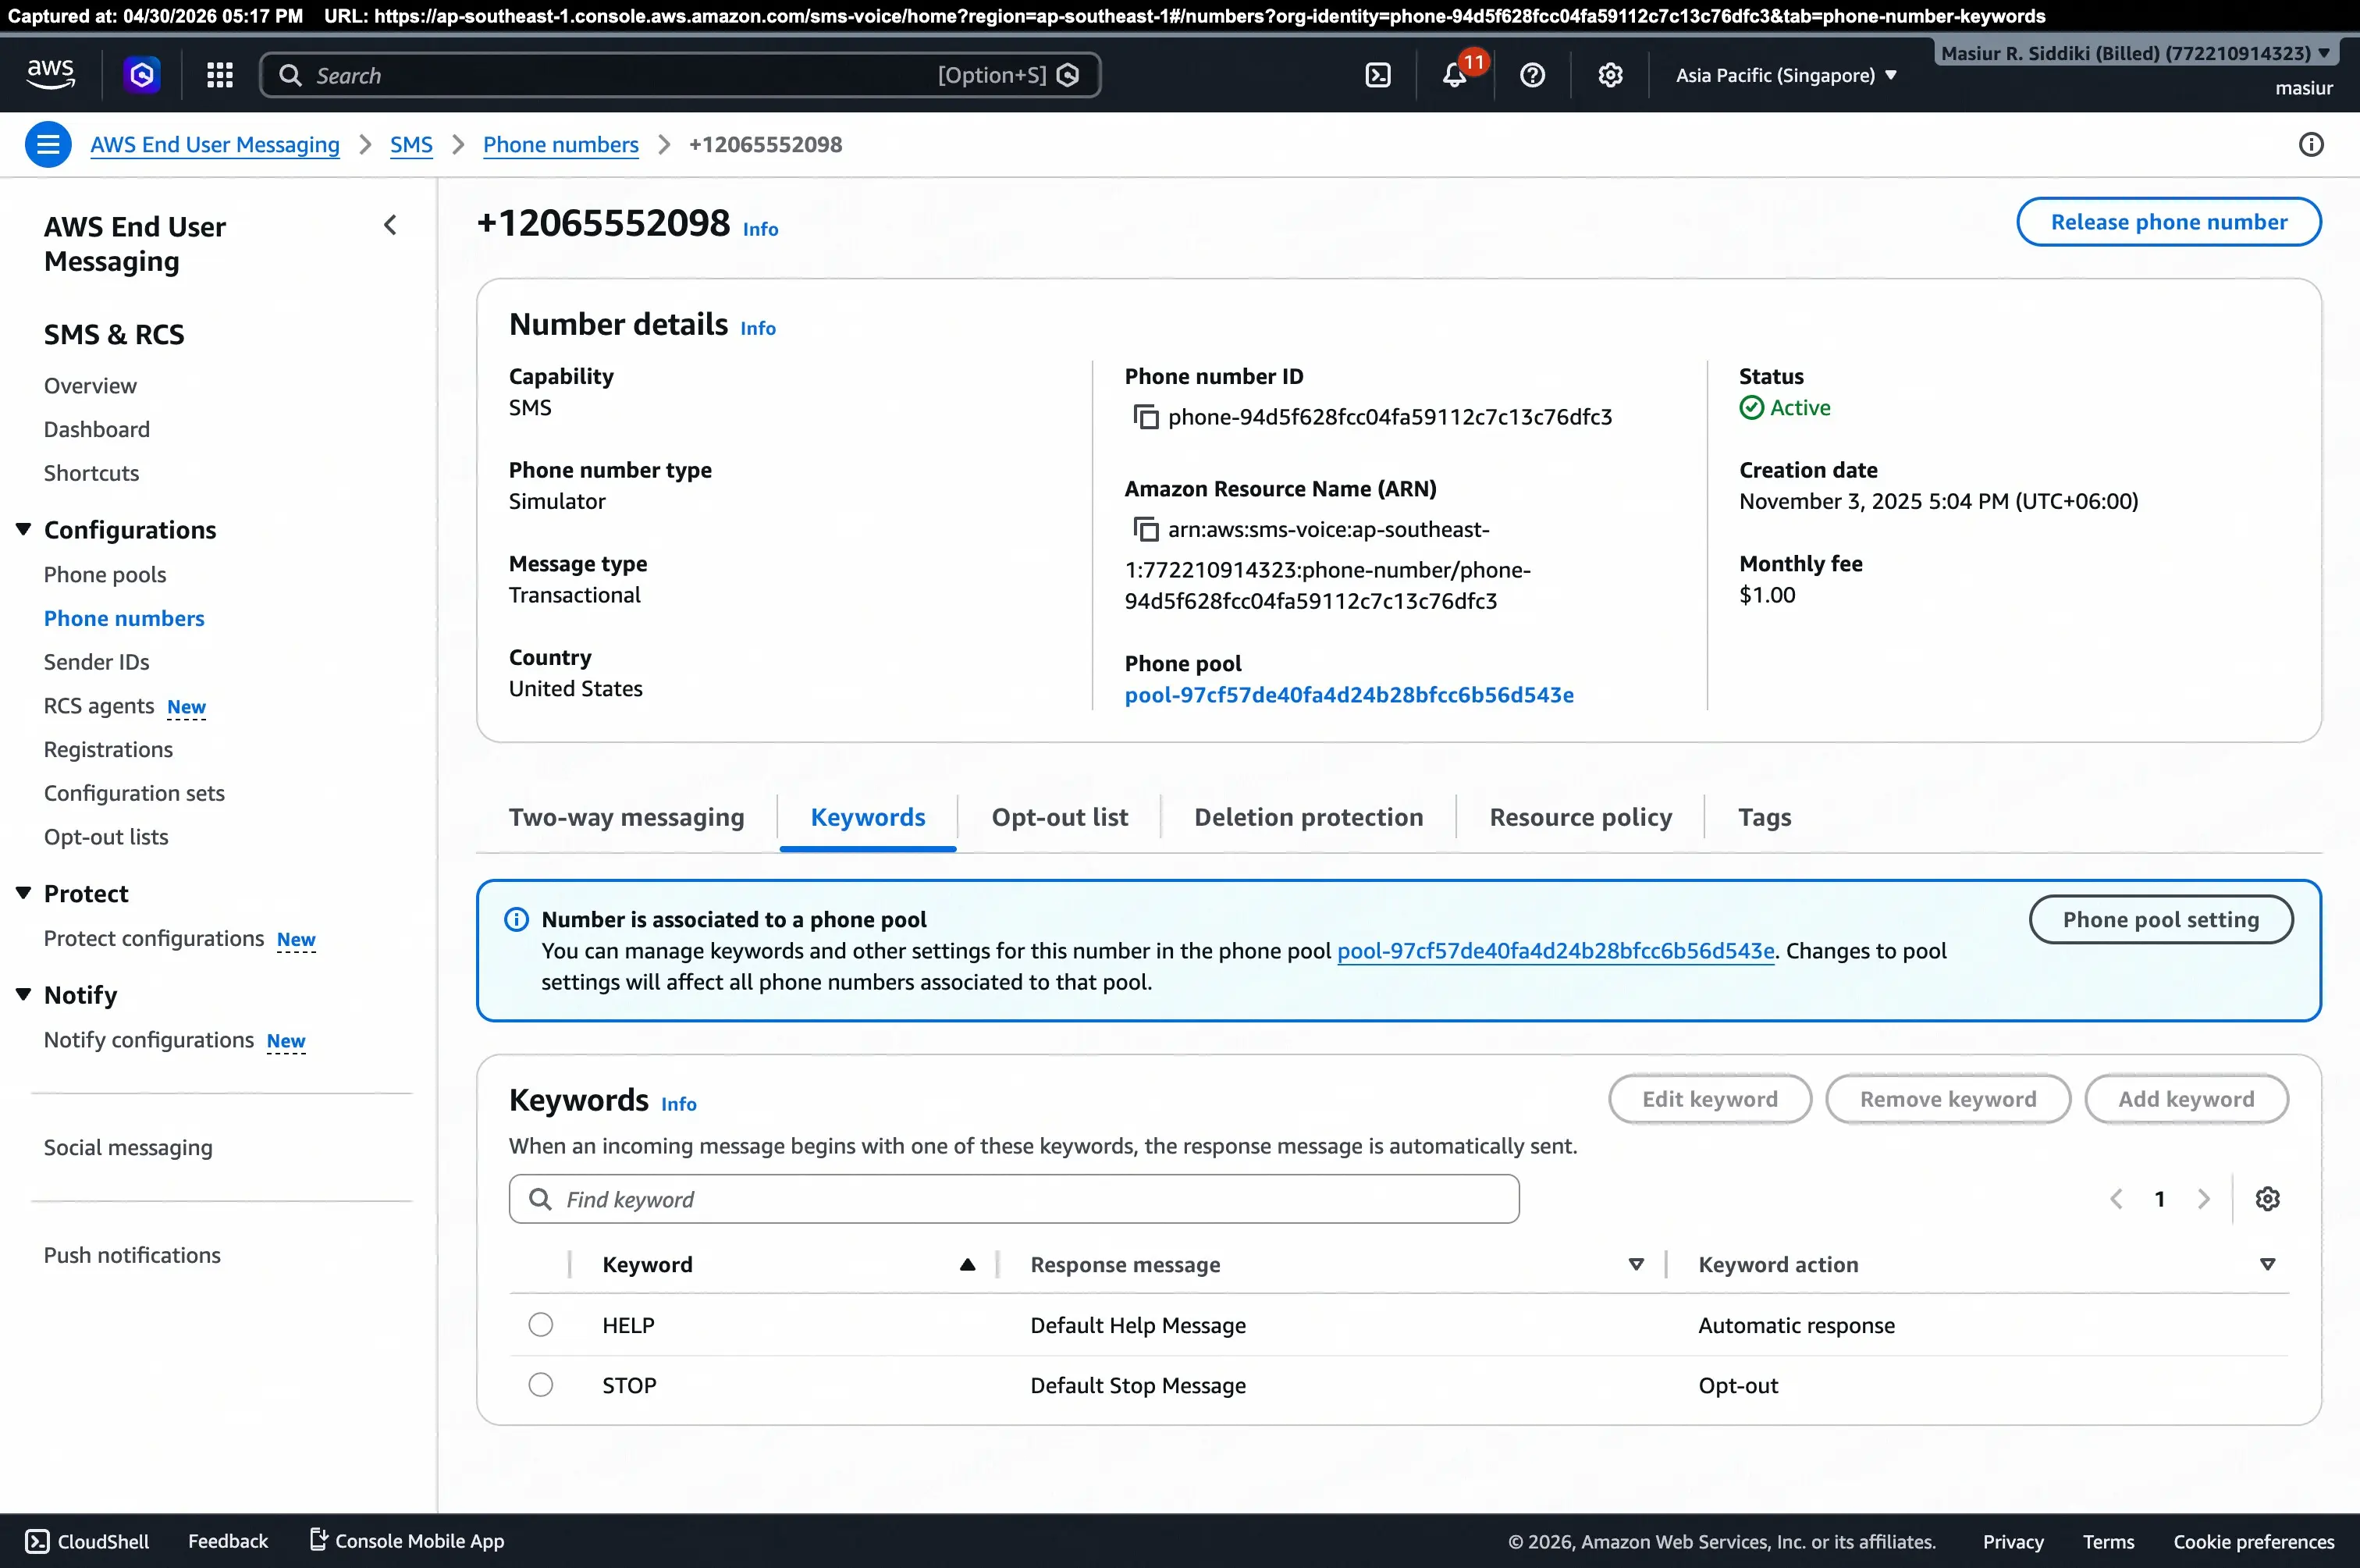Image resolution: width=2360 pixels, height=1568 pixels.
Task: Follow the pool link inside the info banner
Action: [1556, 951]
